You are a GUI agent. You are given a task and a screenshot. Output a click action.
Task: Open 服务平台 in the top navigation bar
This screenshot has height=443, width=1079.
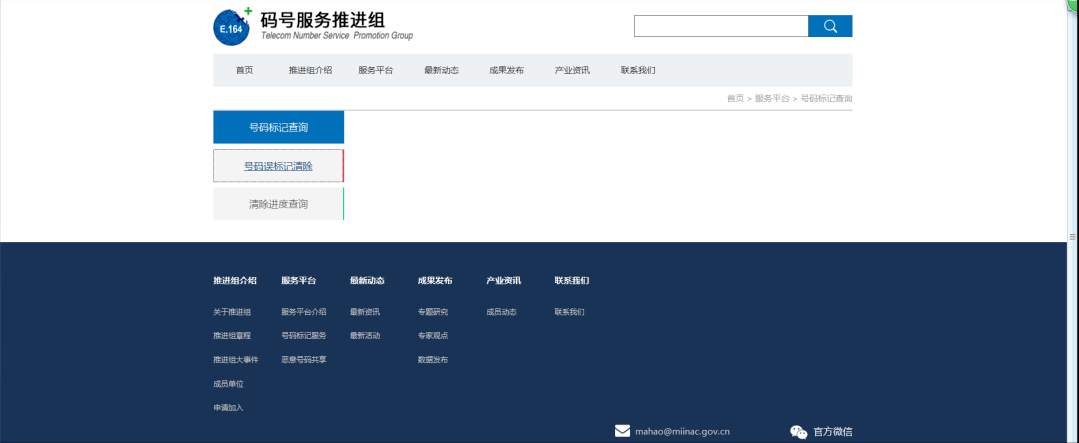tap(376, 70)
